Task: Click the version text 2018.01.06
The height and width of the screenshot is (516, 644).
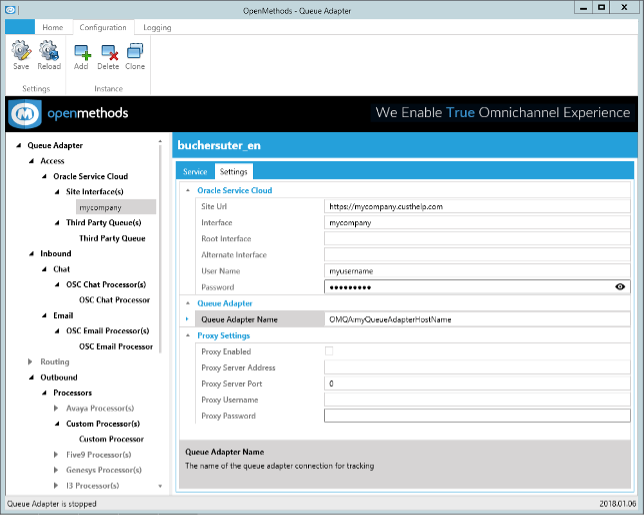Action: click(617, 504)
